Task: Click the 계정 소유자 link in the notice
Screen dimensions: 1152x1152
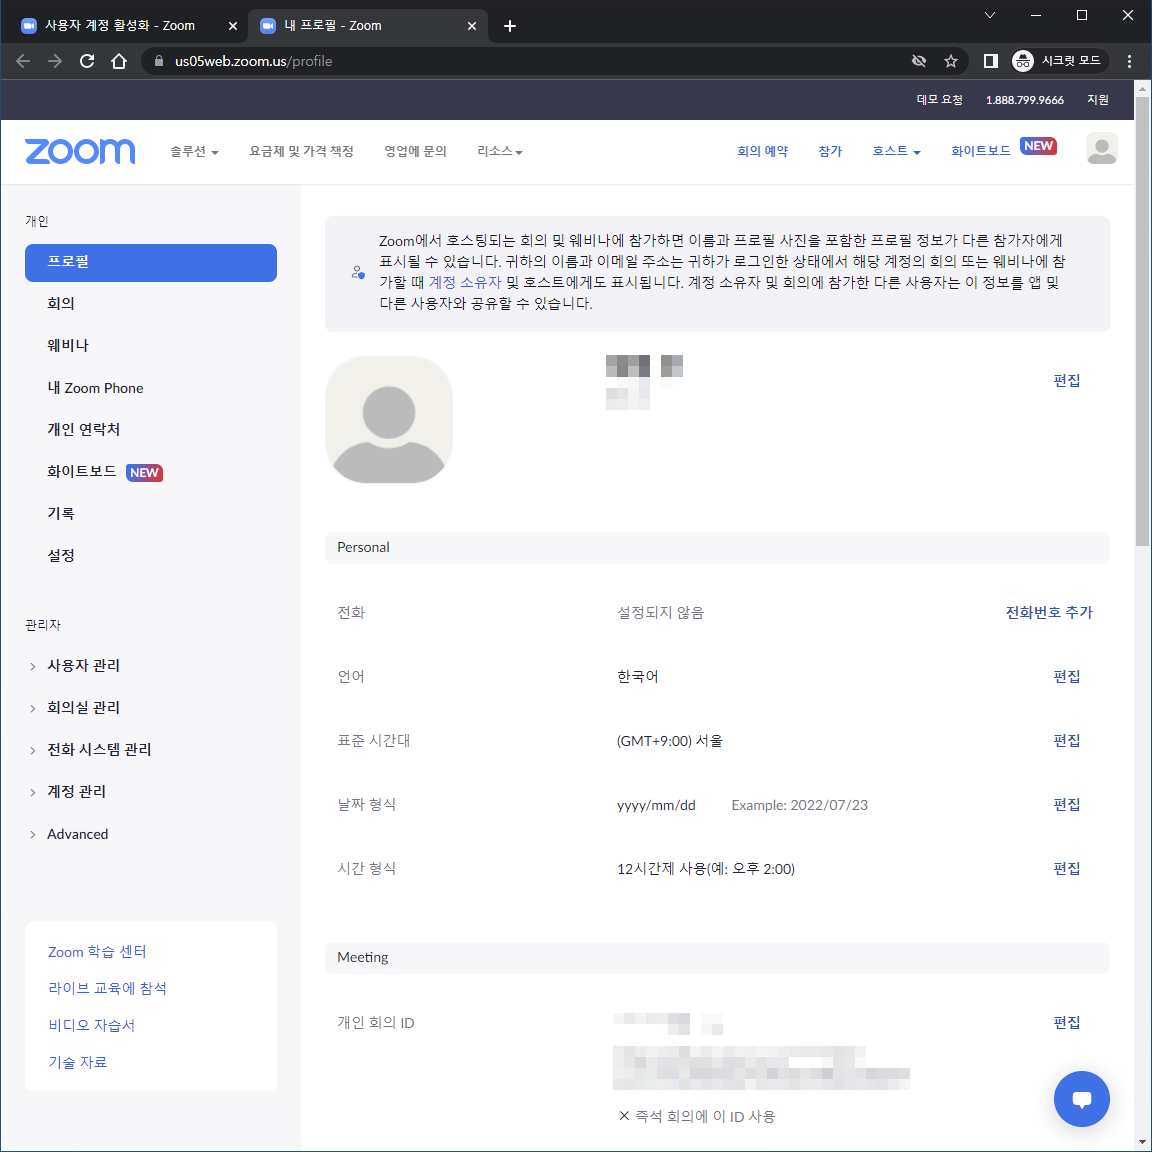Action: [x=464, y=282]
